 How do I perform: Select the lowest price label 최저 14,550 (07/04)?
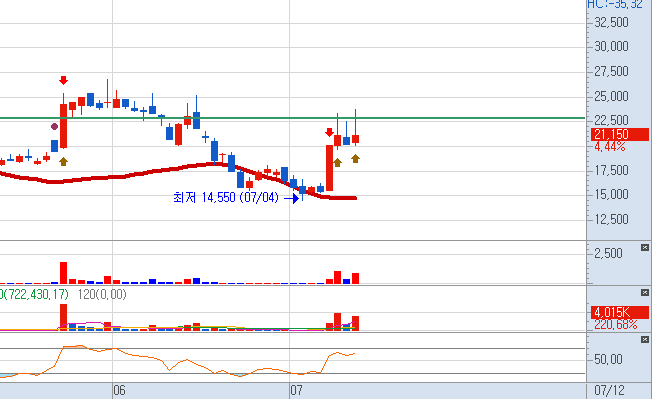point(226,197)
